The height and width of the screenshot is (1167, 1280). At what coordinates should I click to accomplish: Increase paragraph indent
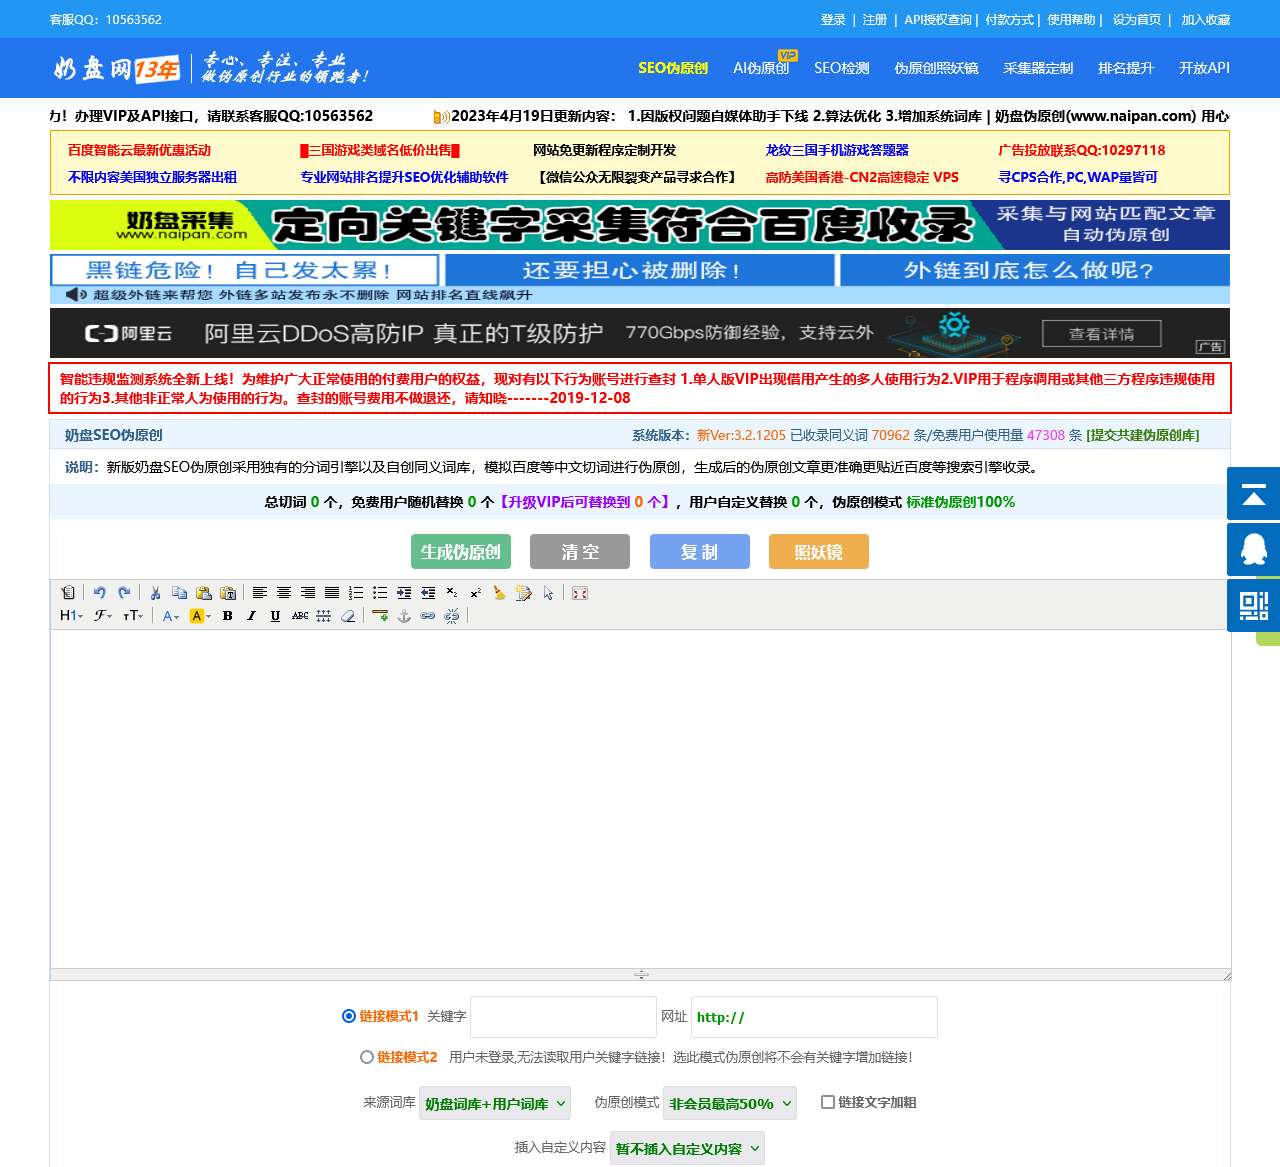click(x=404, y=593)
